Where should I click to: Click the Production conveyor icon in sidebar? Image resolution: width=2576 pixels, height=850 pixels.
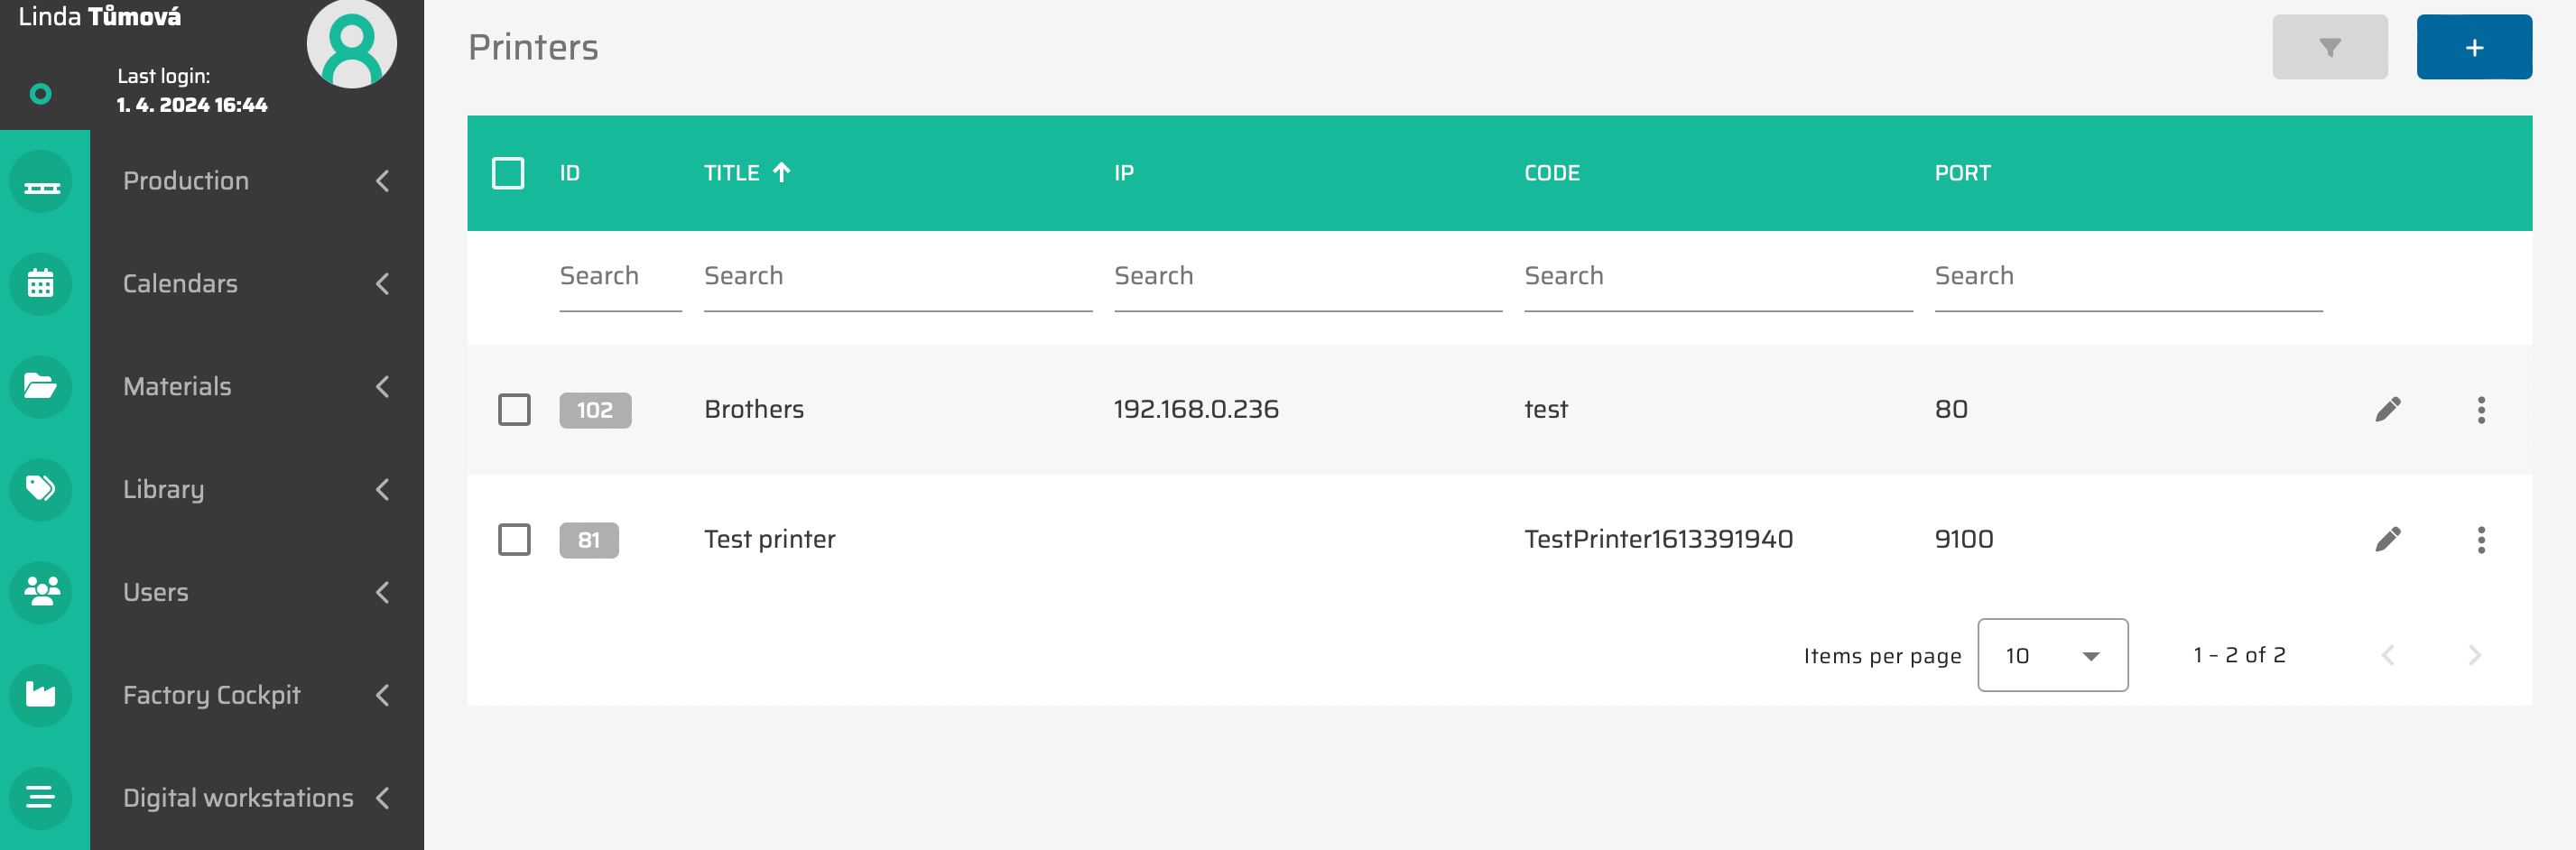41,183
